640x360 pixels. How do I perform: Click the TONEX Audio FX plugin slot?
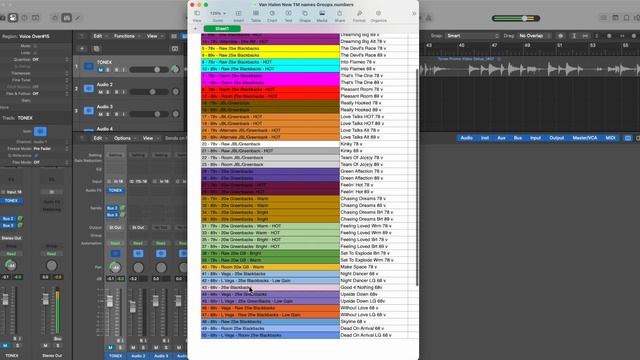116,191
